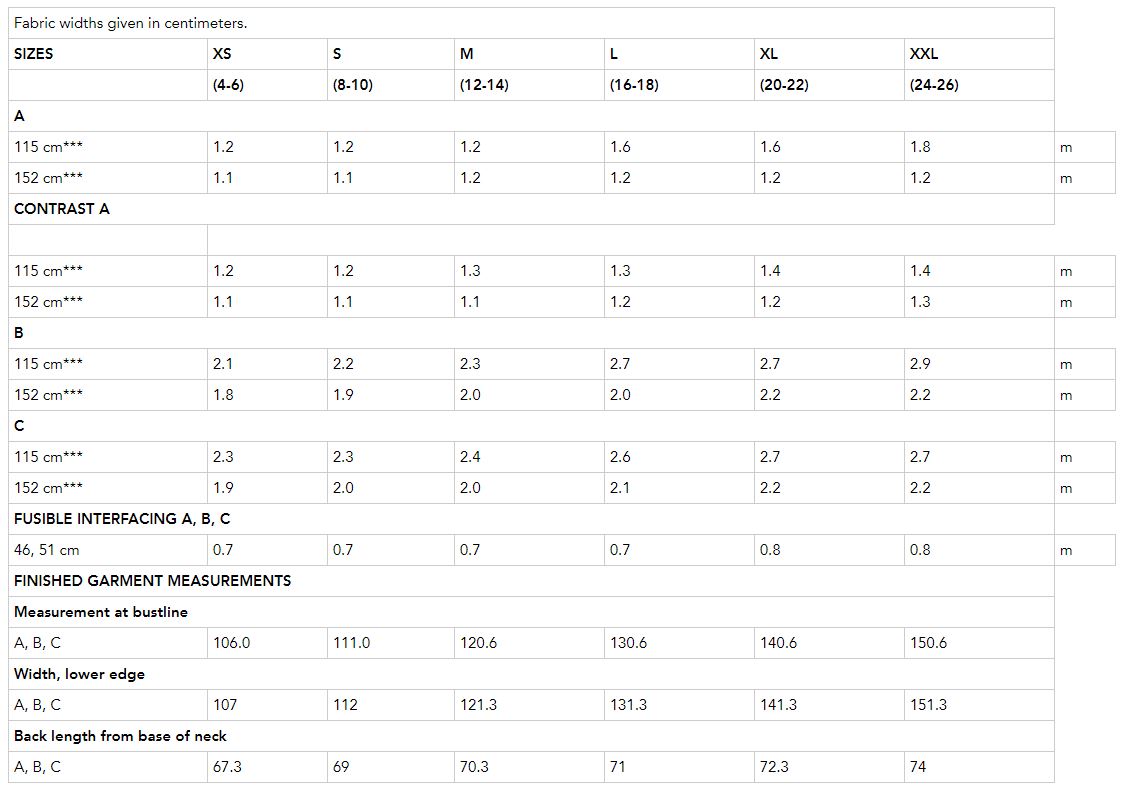The width and height of the screenshot is (1125, 802).
Task: Click the Width, lower edge label
Action: pyautogui.click(x=79, y=674)
